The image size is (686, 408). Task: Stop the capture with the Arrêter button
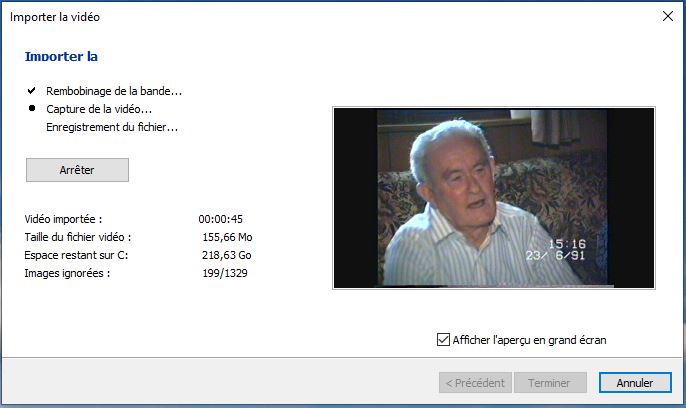(77, 170)
